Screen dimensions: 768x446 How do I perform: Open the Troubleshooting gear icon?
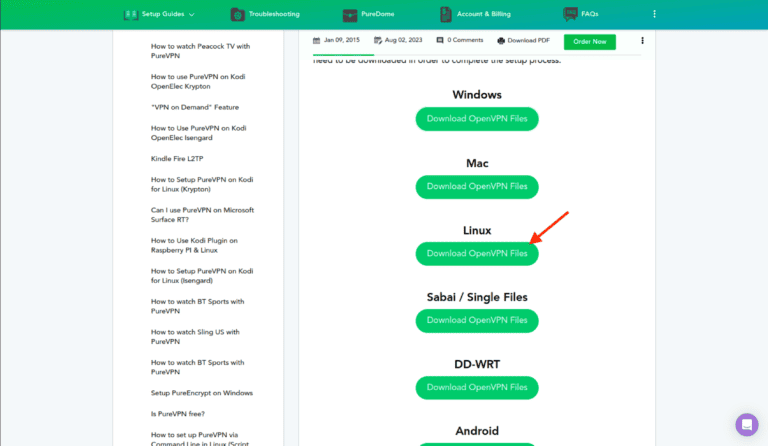click(x=238, y=15)
